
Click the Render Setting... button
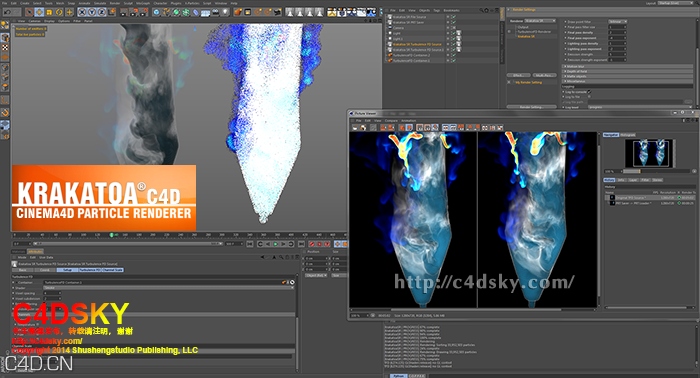pos(532,107)
